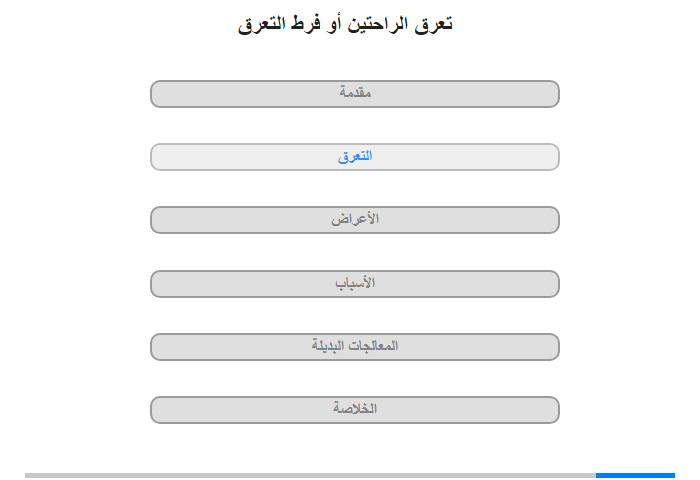
Task: Open the الأعراض section
Action: coord(354,220)
